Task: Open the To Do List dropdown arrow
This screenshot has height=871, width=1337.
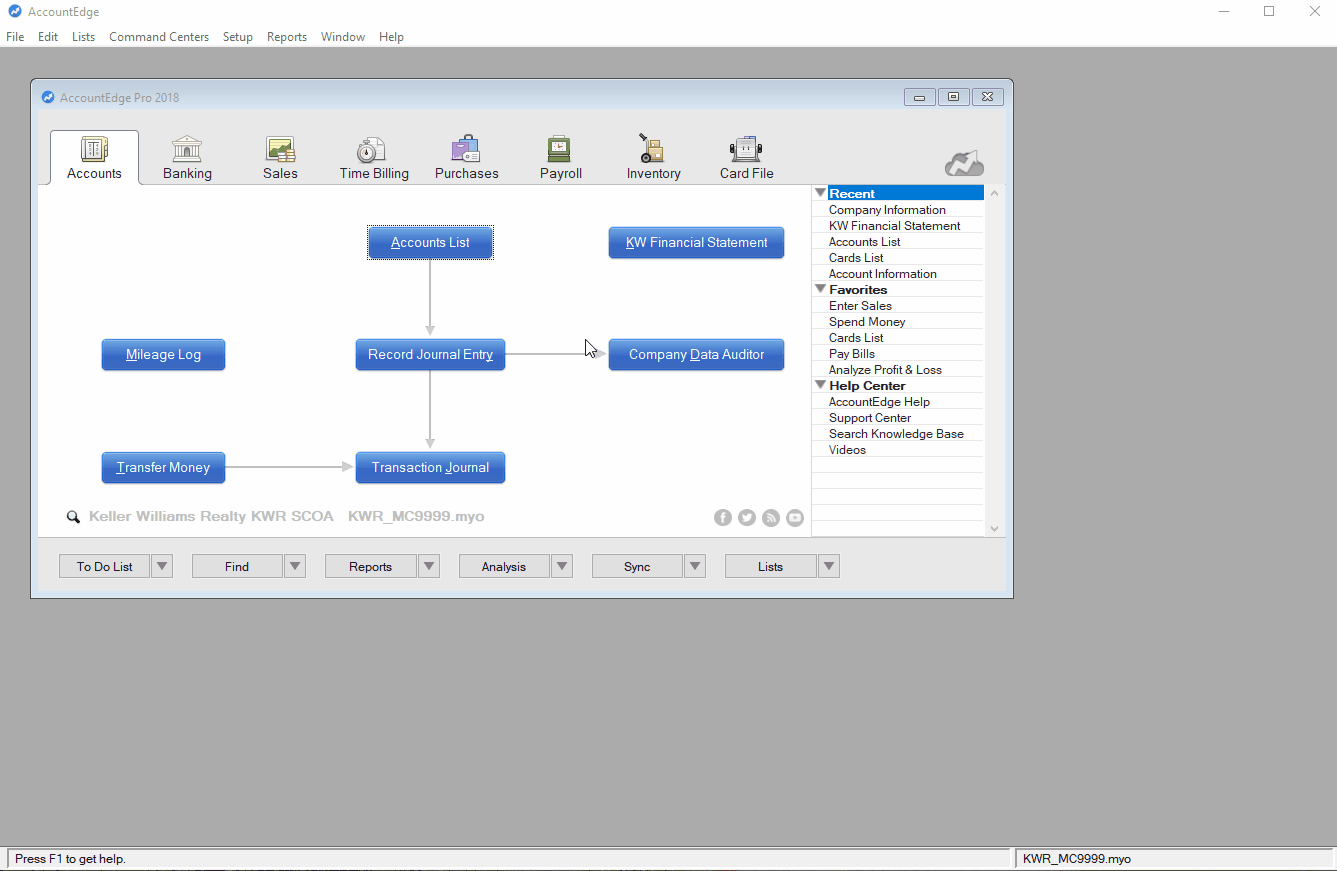Action: (x=162, y=567)
